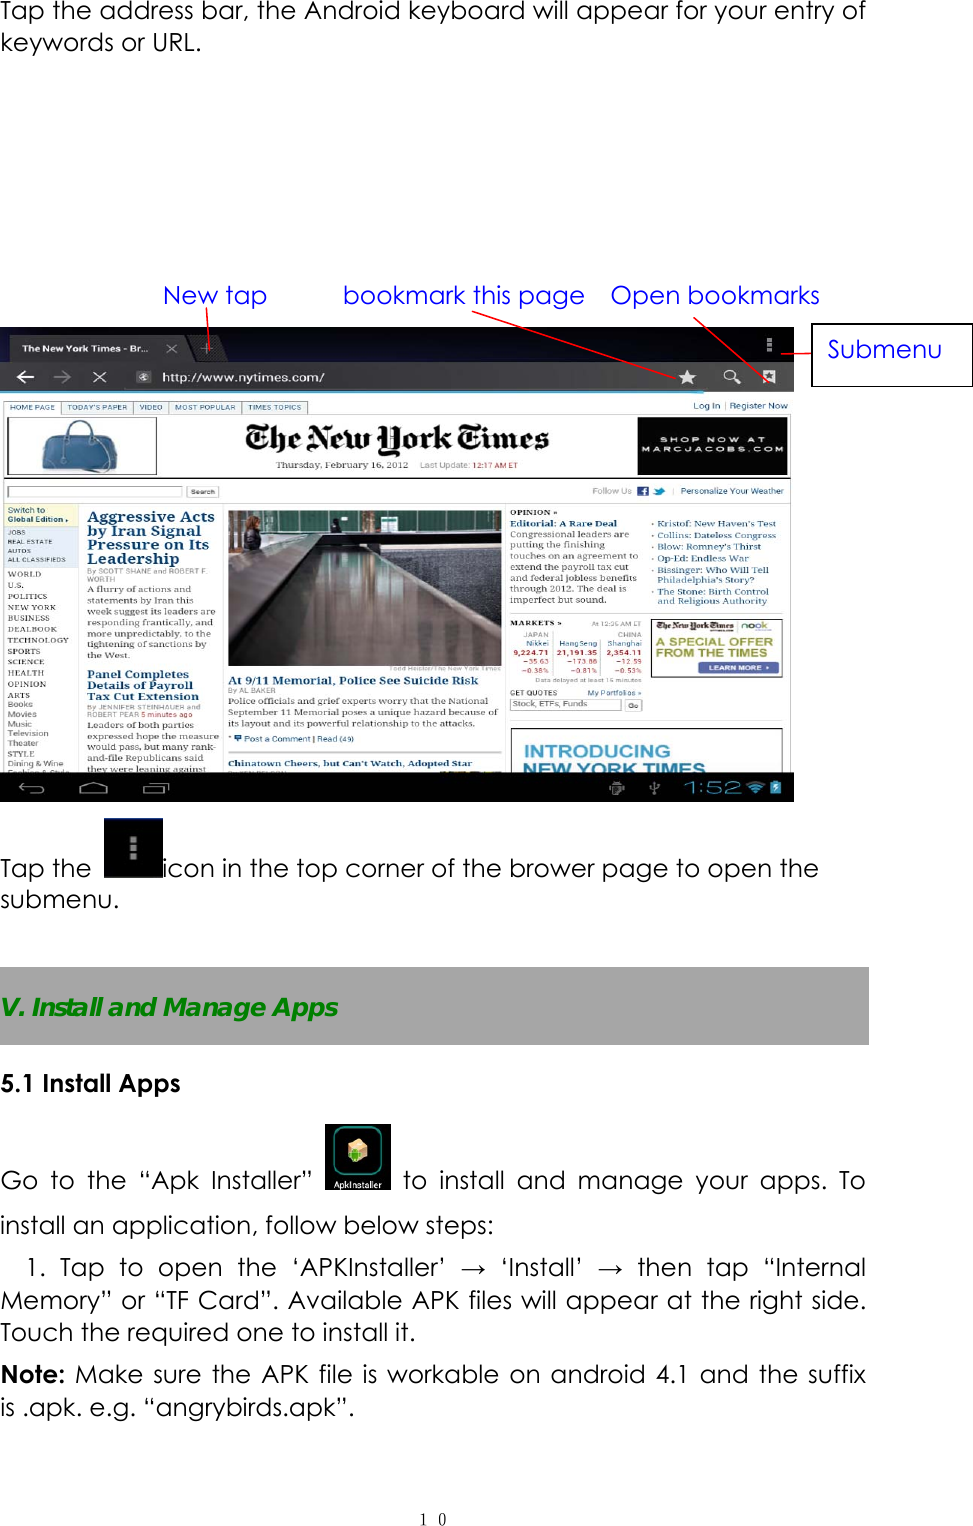The image size is (973, 1526).
Task: Follow the Times on Twitter icon
Action: point(659,491)
